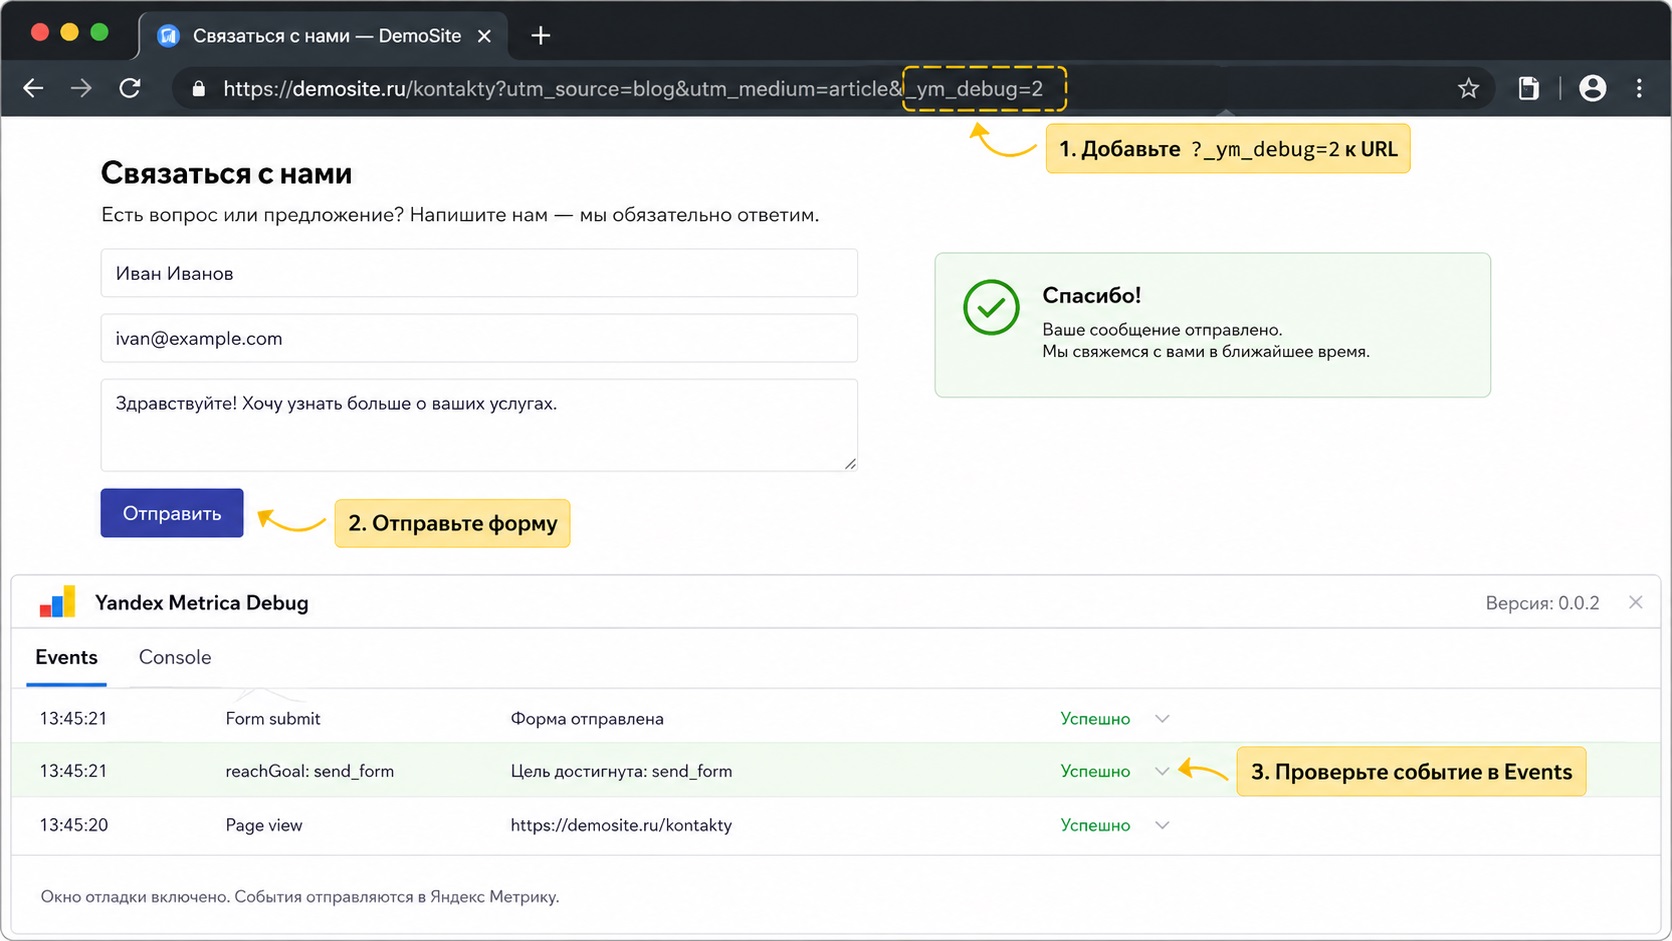This screenshot has width=1672, height=941.
Task: Click the red window close dot
Action: [40, 32]
